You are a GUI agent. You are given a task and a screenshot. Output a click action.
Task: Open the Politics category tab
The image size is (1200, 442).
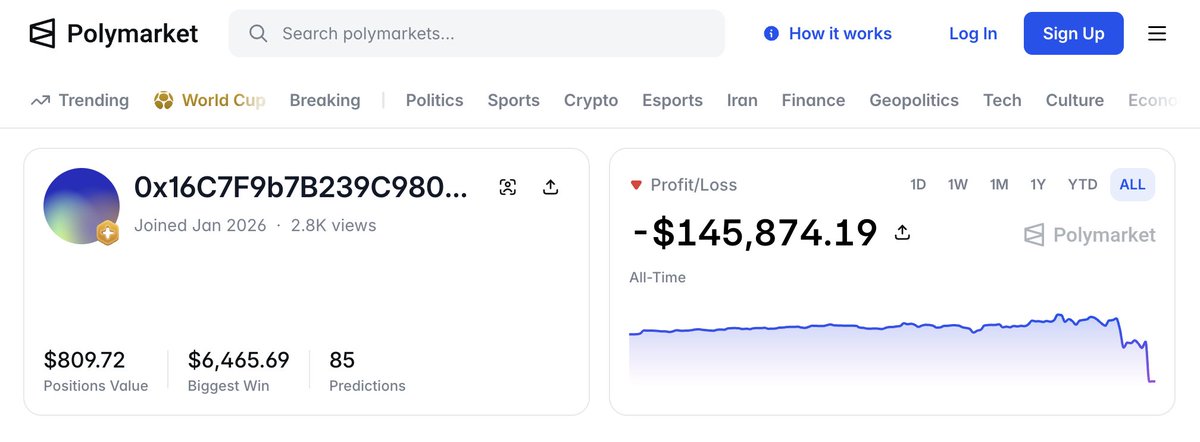click(434, 100)
